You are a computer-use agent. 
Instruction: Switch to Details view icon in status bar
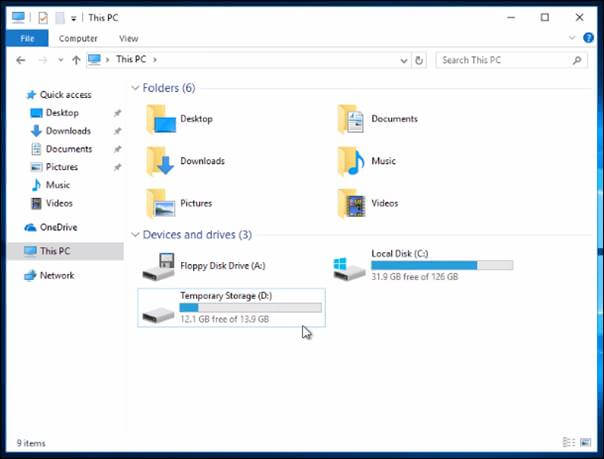click(569, 442)
